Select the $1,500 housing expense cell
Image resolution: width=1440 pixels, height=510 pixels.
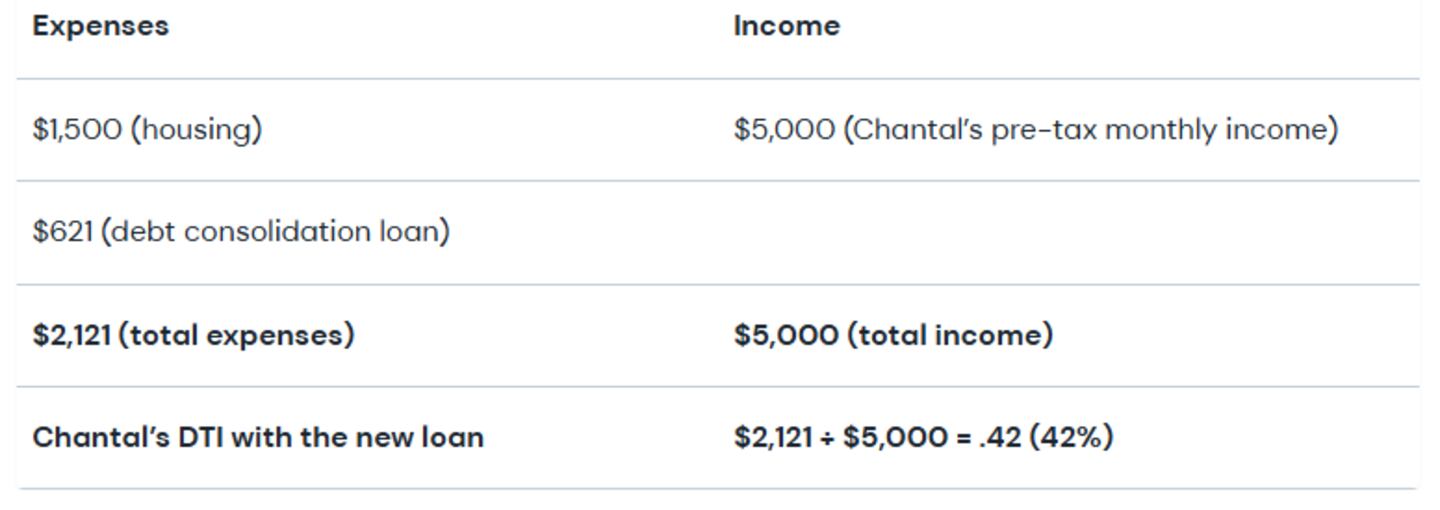(147, 130)
